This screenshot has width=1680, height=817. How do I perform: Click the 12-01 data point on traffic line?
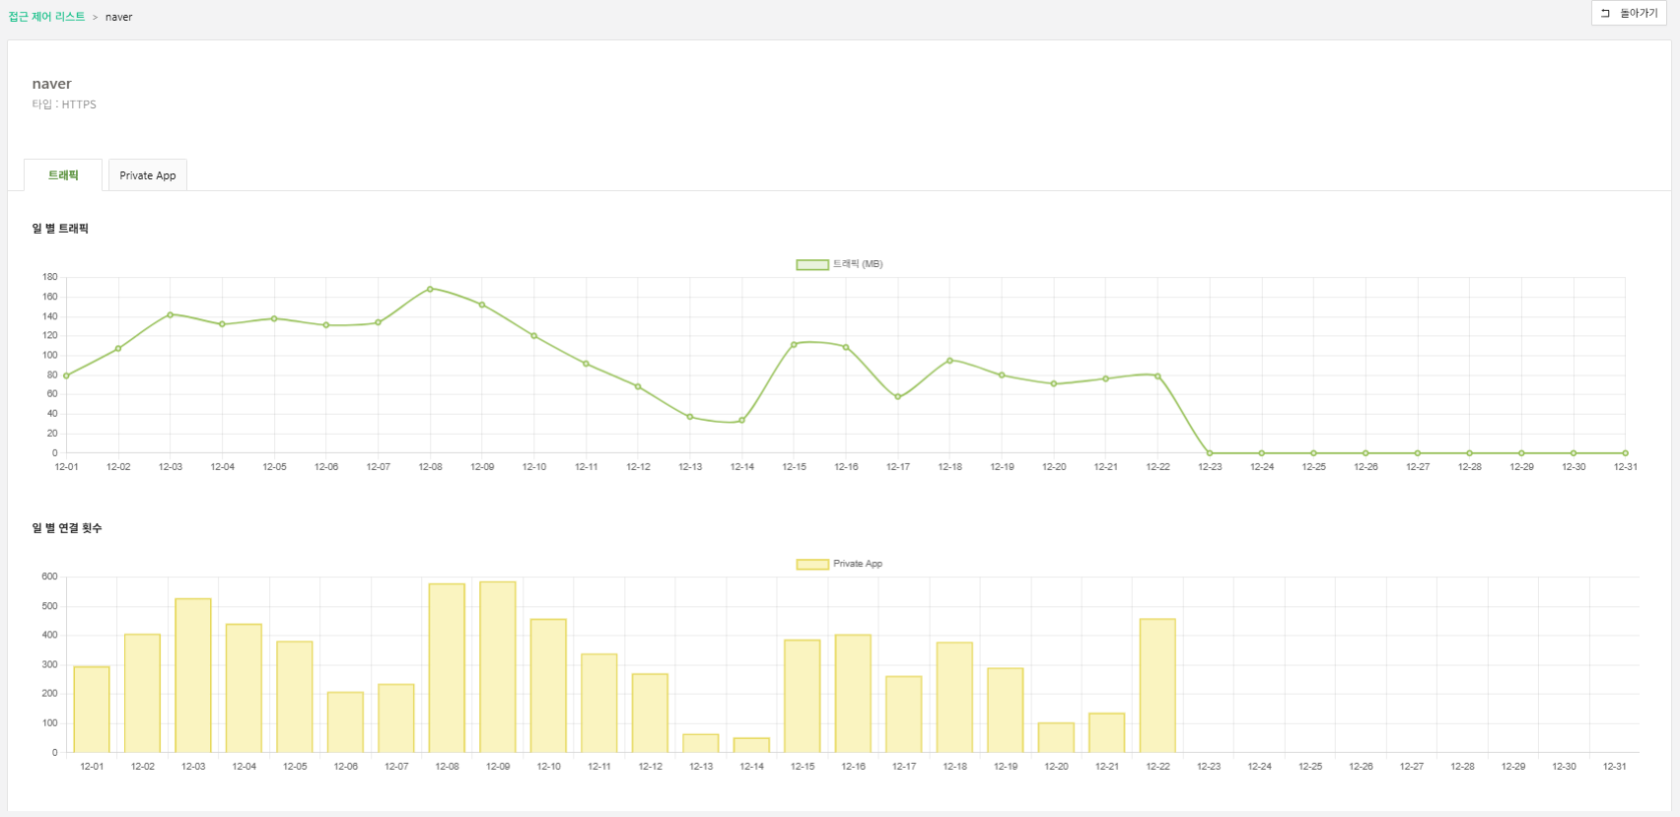pyautogui.click(x=67, y=376)
